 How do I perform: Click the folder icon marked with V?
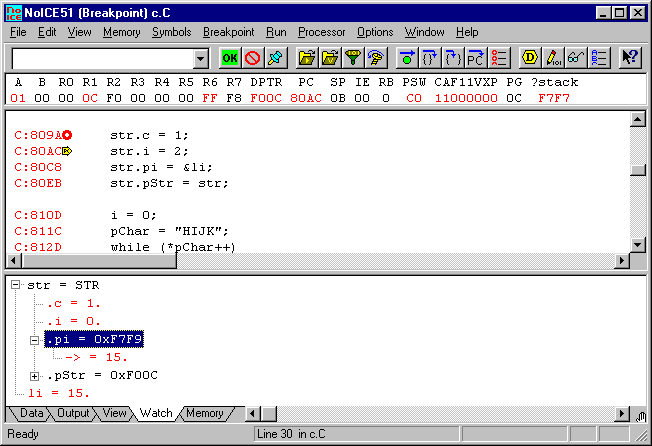[330, 58]
